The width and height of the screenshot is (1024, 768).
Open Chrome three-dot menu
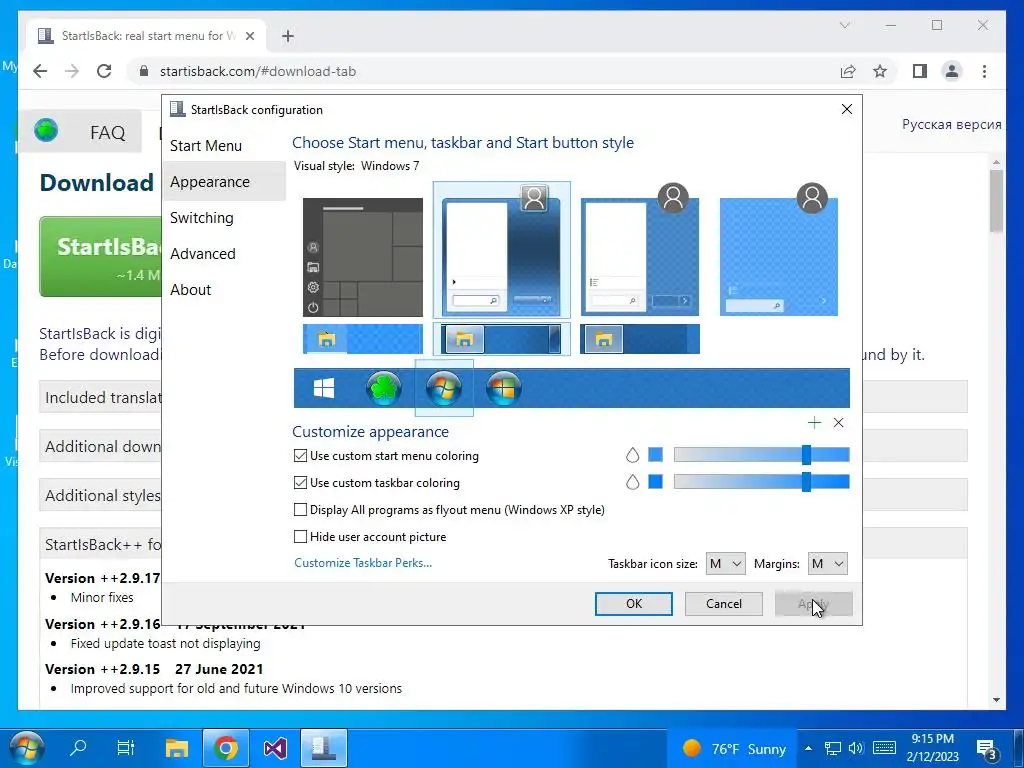(x=984, y=71)
